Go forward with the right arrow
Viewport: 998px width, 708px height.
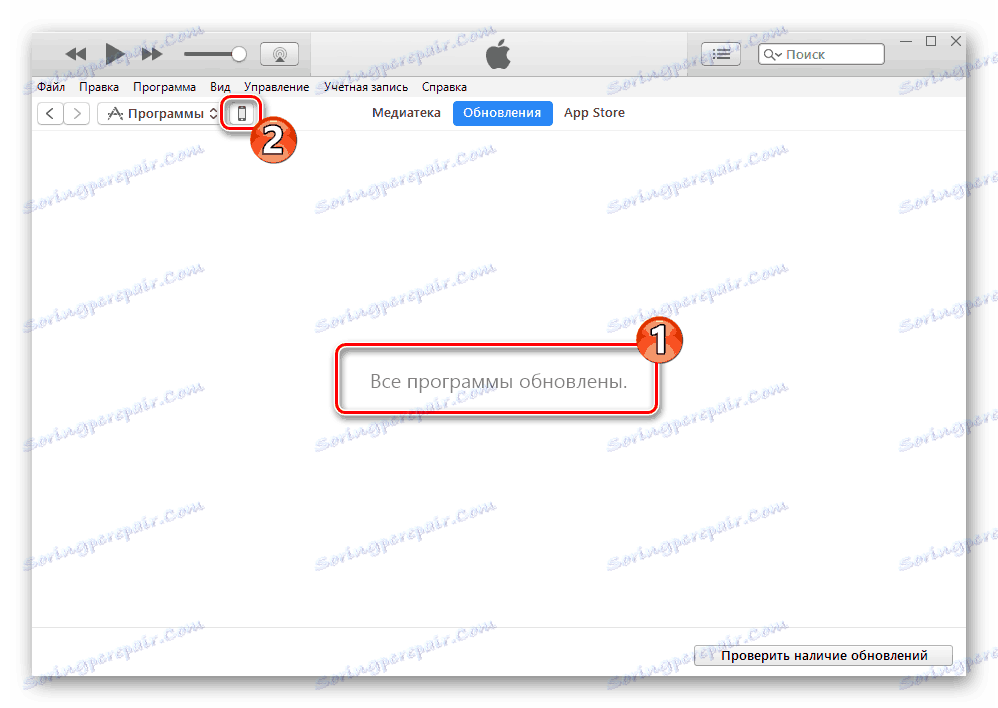(77, 114)
